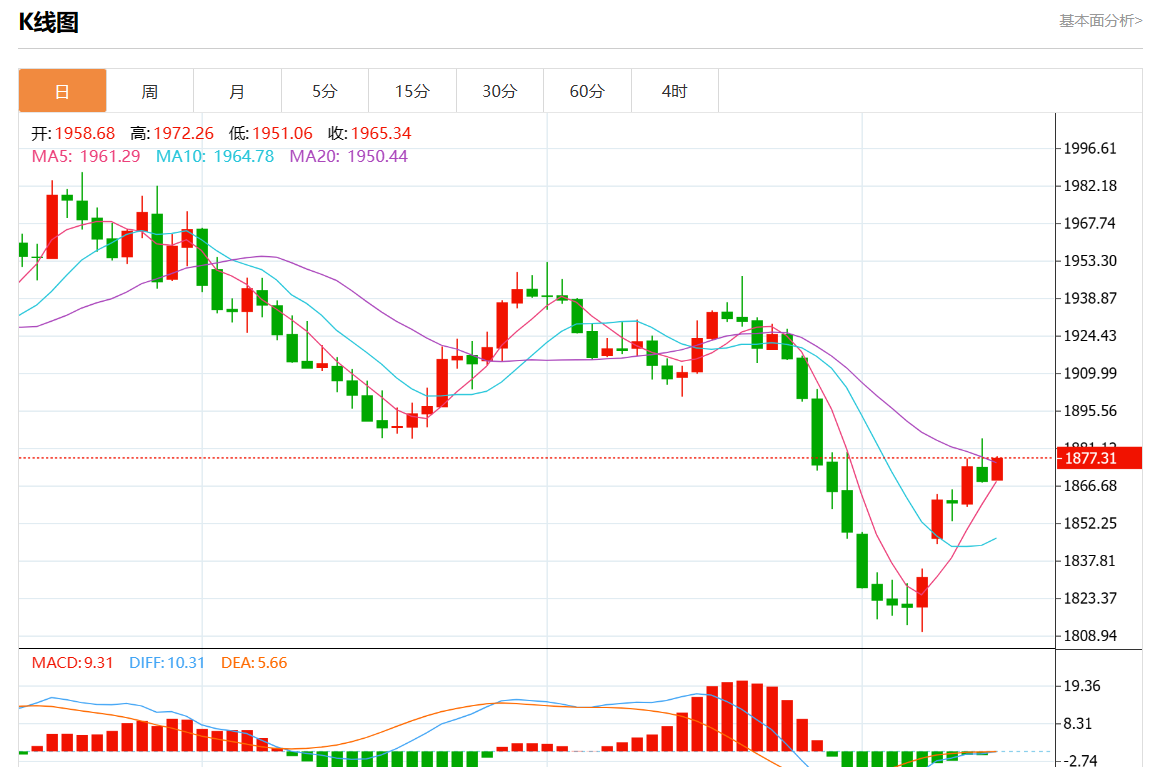1158x767 pixels.
Task: Click the red 1877.31 current price tag
Action: [1100, 458]
